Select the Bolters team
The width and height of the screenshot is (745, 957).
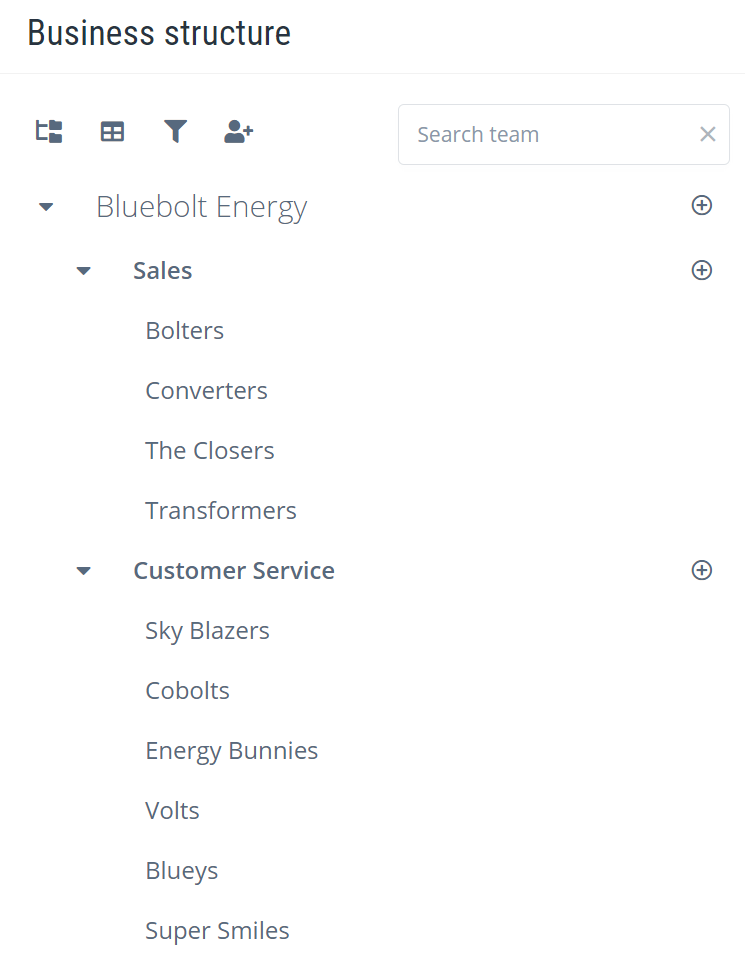pos(185,331)
